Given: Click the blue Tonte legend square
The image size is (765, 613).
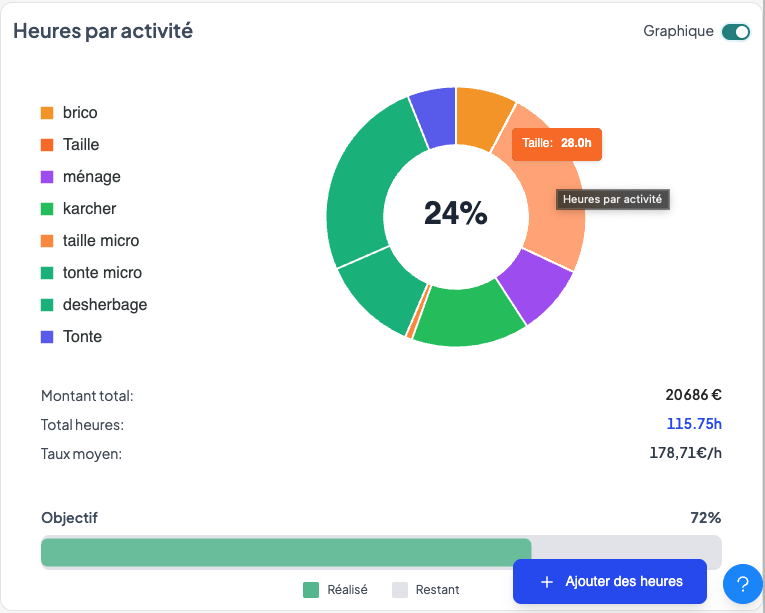Looking at the screenshot, I should pos(47,337).
